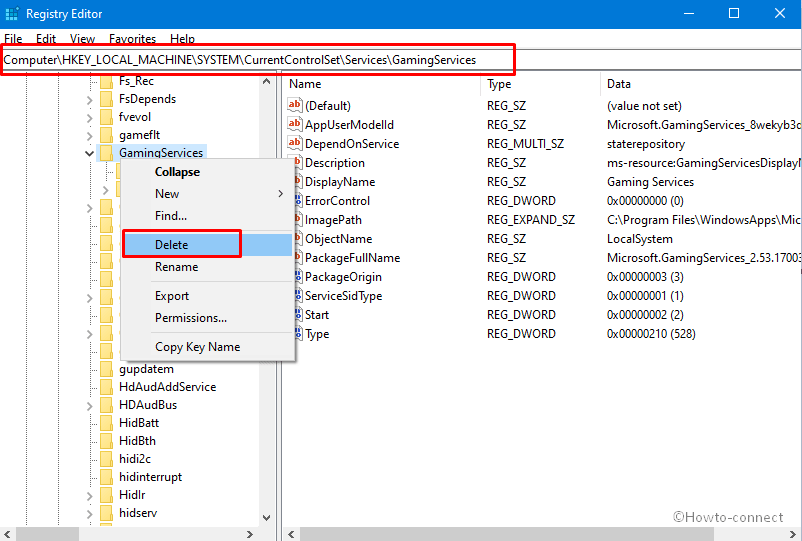
Task: Choose Rename in the context menu
Action: (x=207, y=266)
